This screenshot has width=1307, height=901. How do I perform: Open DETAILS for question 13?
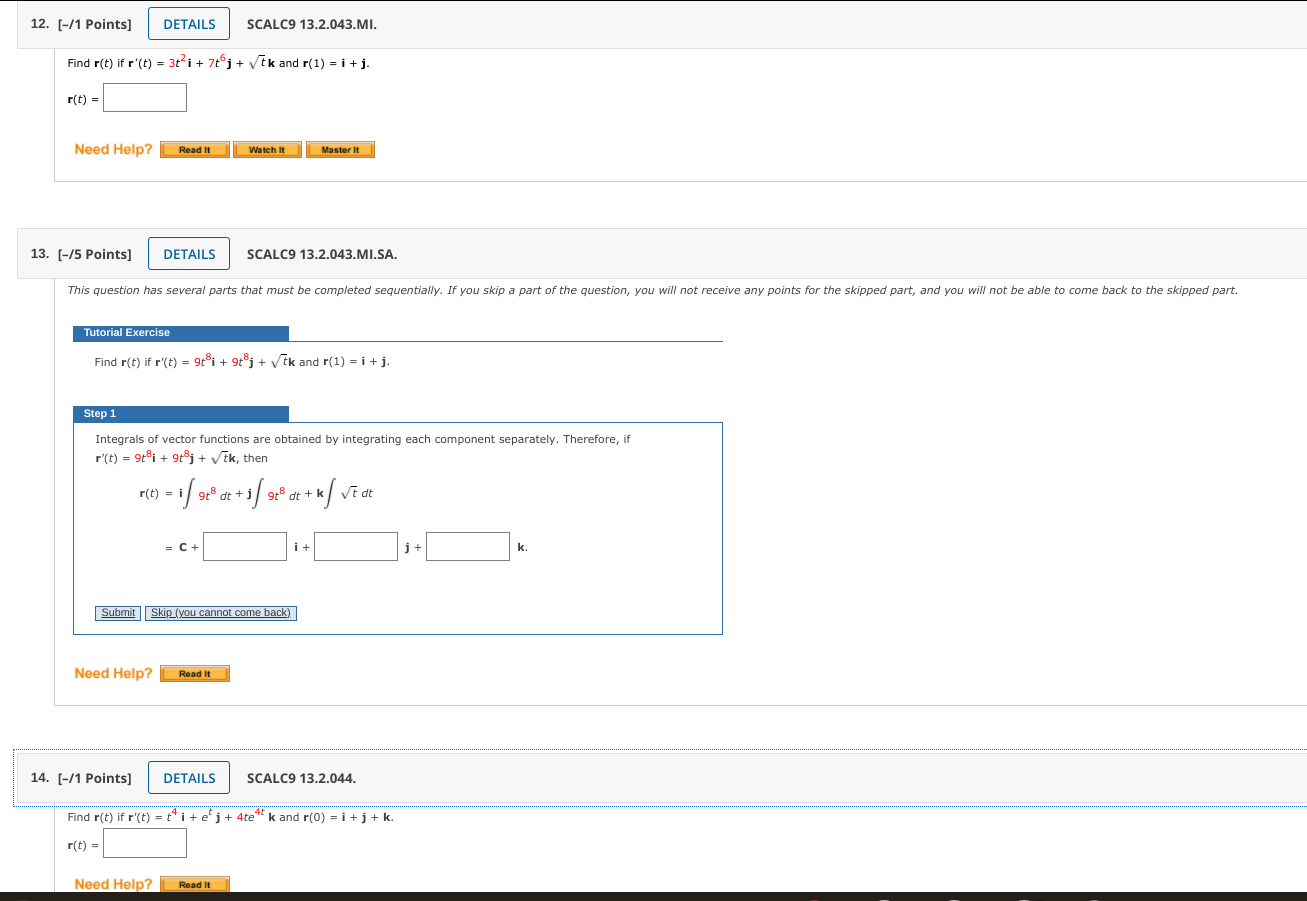click(188, 253)
